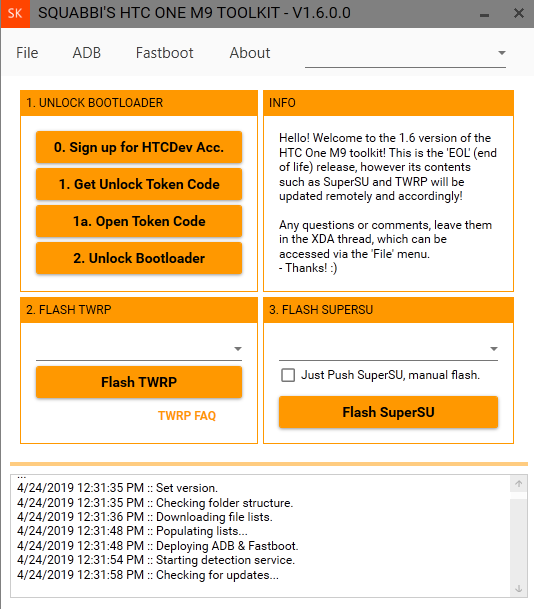Open the ADB menu
Image resolution: width=534 pixels, height=609 pixels.
(87, 53)
